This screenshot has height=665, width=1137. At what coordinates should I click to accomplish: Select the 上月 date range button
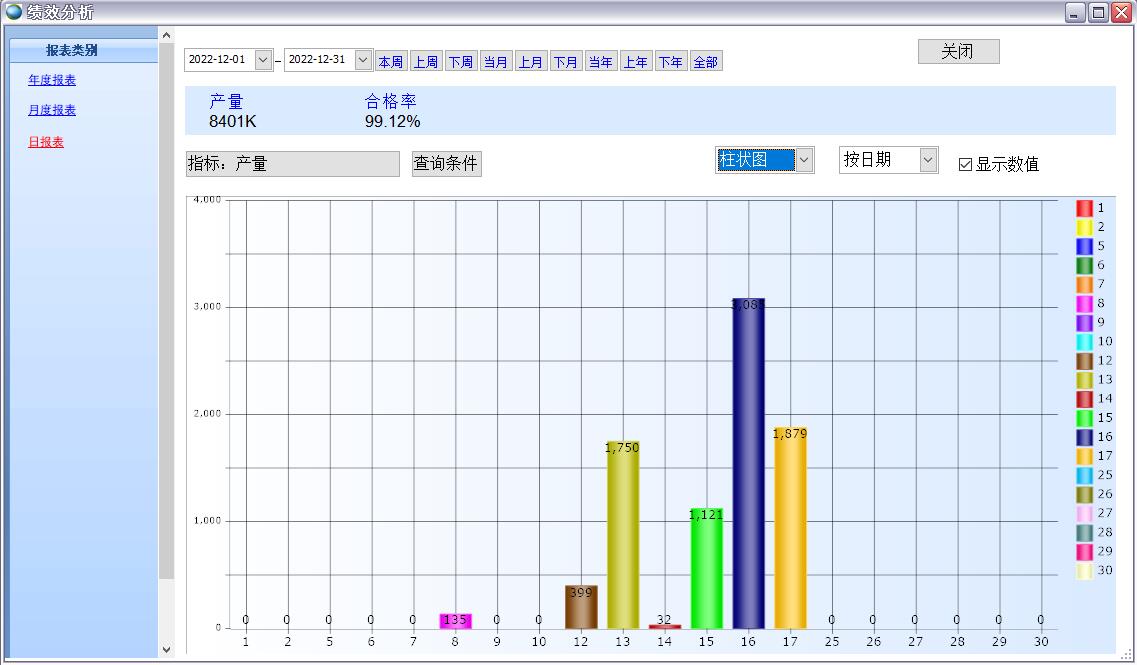click(530, 62)
